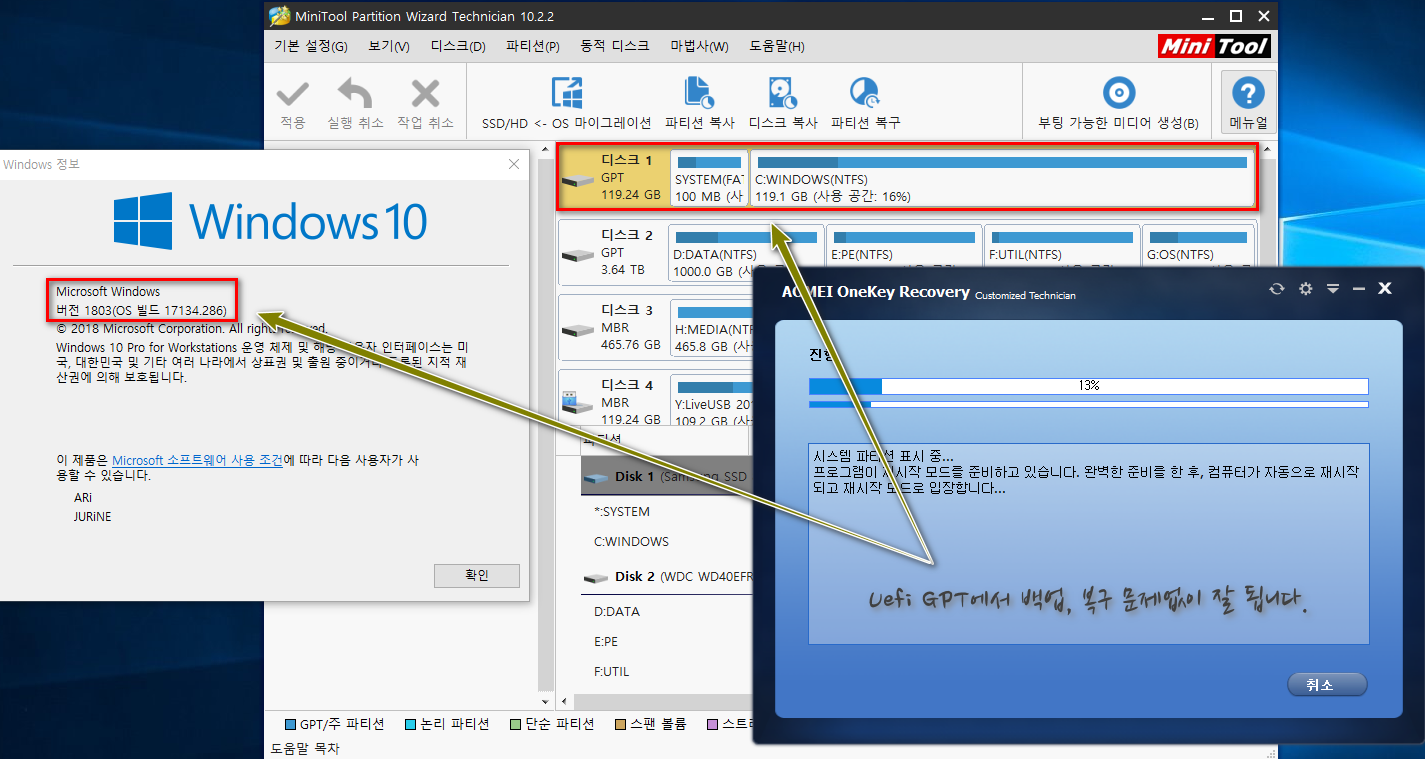Image resolution: width=1425 pixels, height=759 pixels.
Task: Click the MiniTool logo in menu bar
Action: [1215, 46]
